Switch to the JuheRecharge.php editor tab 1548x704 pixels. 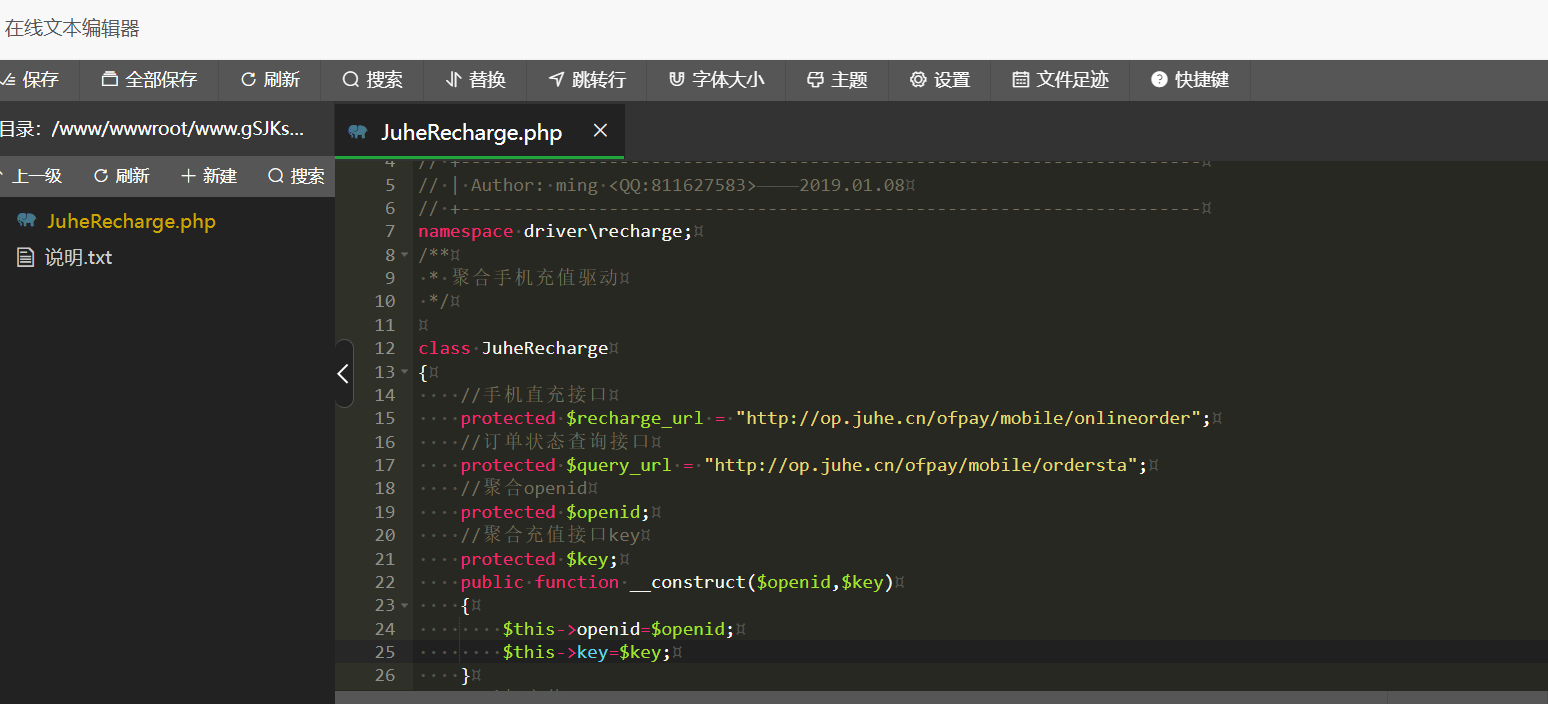pos(471,132)
